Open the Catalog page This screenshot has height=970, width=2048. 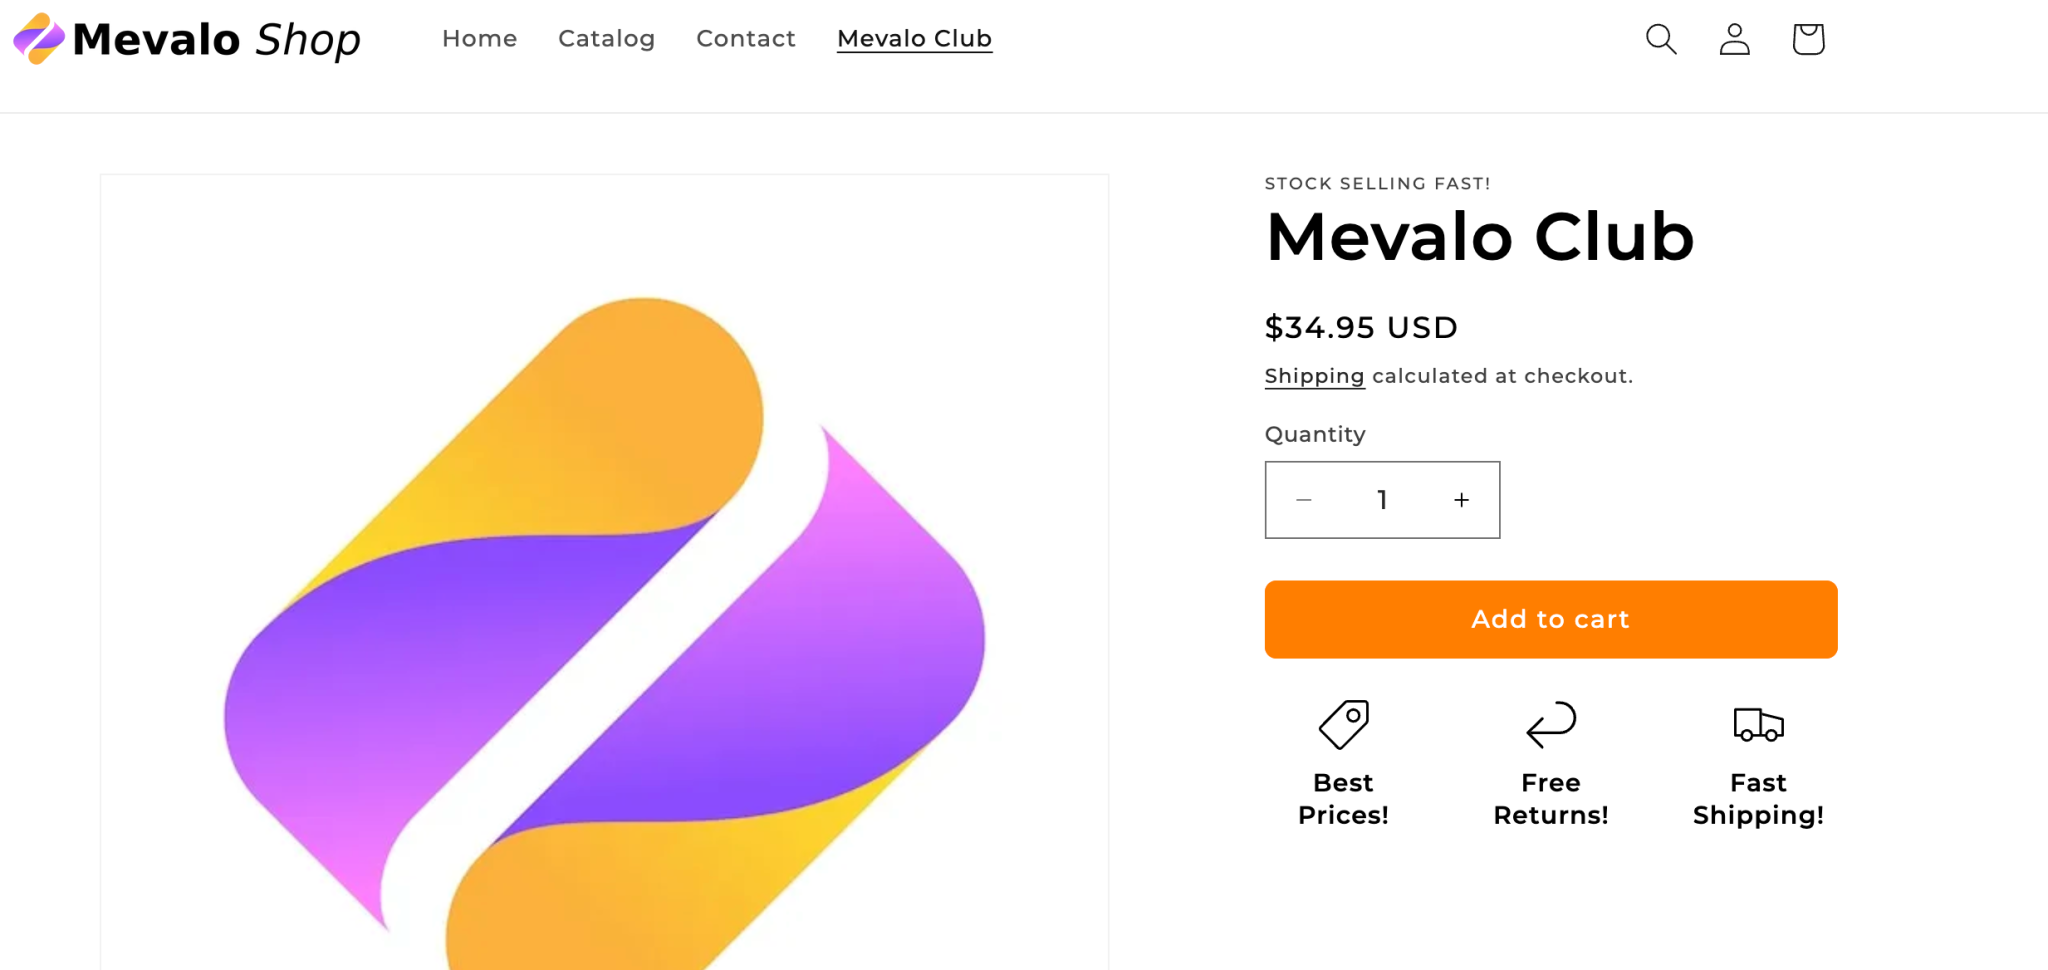(606, 39)
